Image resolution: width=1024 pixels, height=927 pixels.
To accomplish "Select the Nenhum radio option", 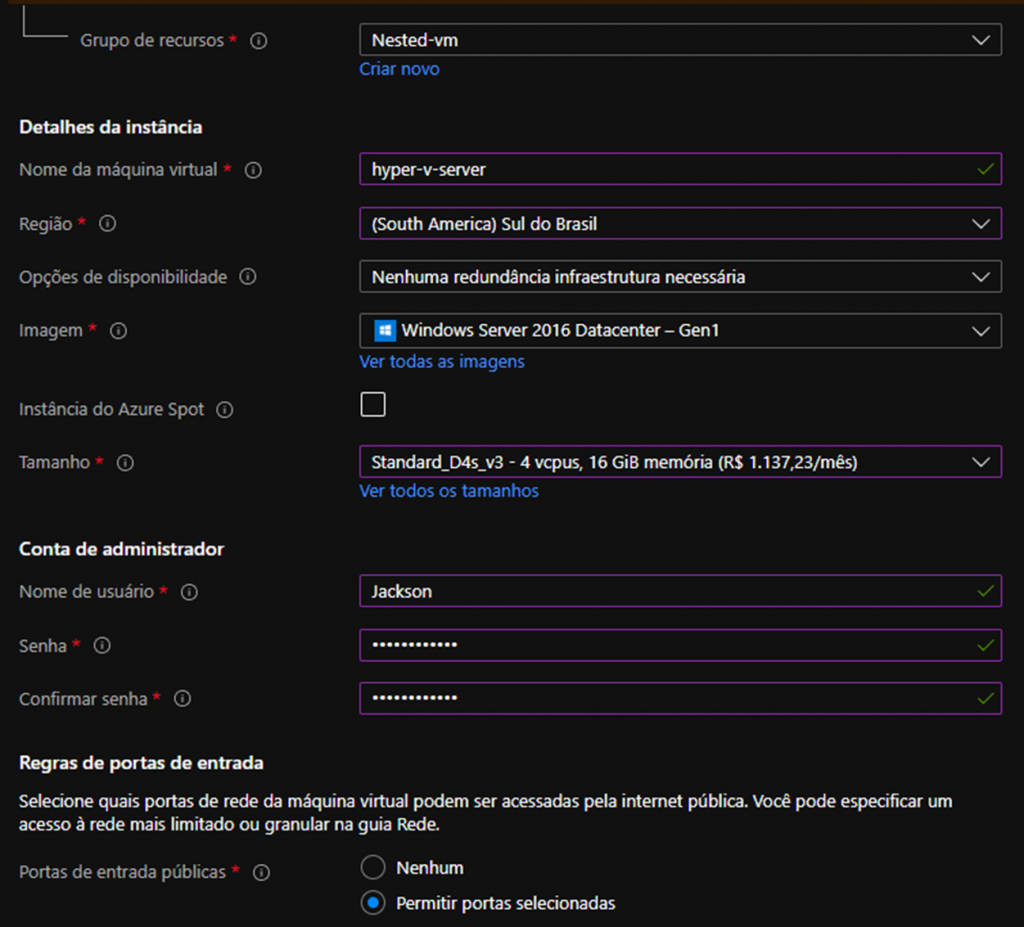I will point(373,867).
